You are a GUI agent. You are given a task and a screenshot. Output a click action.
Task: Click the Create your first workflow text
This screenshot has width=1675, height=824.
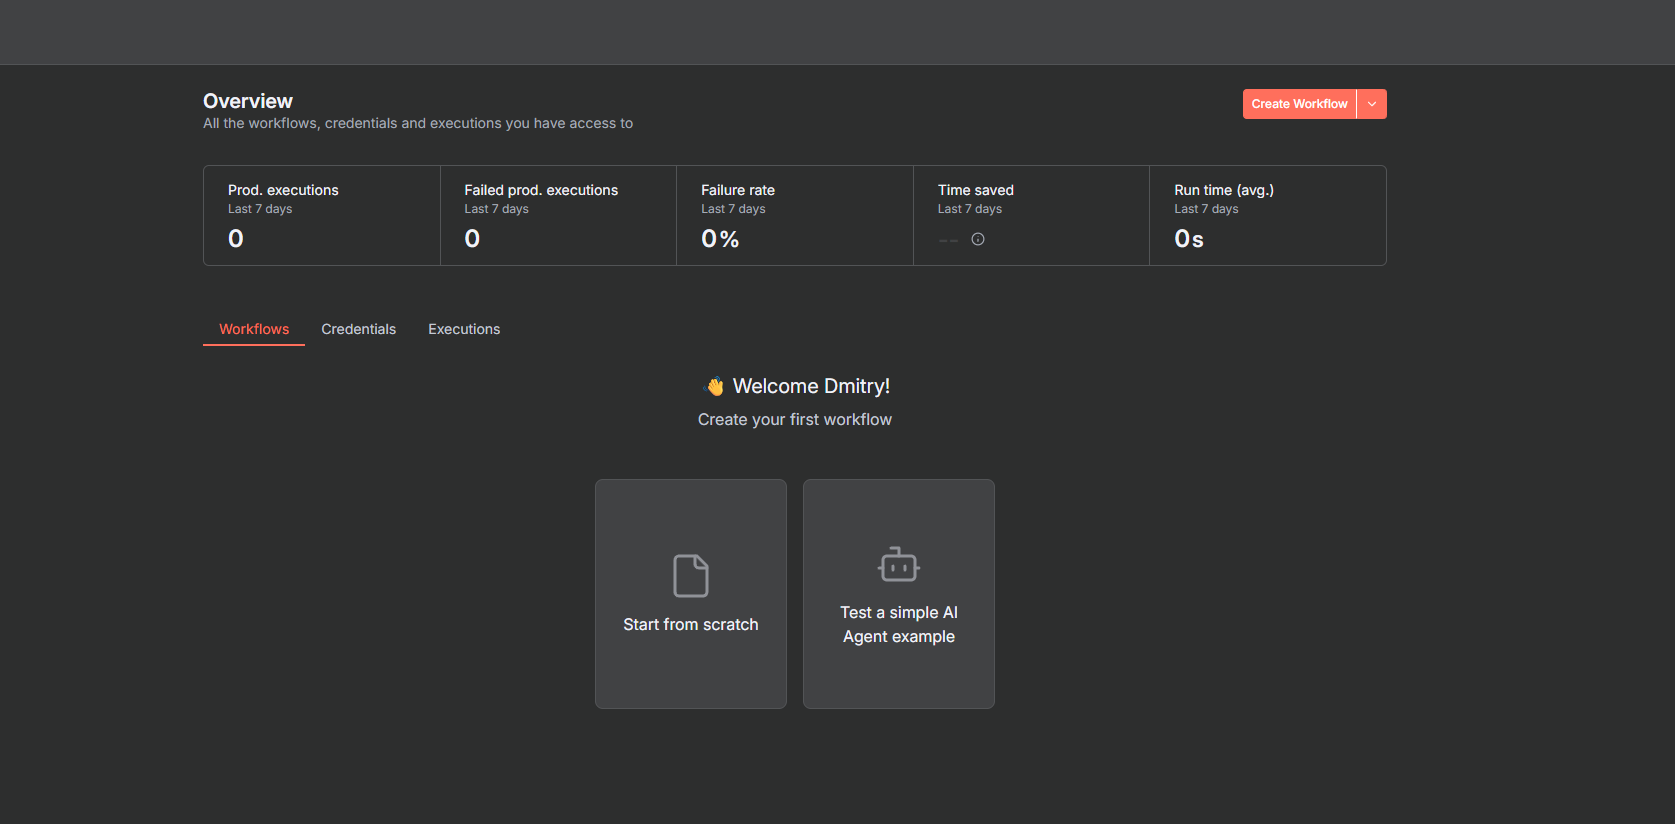coord(795,420)
